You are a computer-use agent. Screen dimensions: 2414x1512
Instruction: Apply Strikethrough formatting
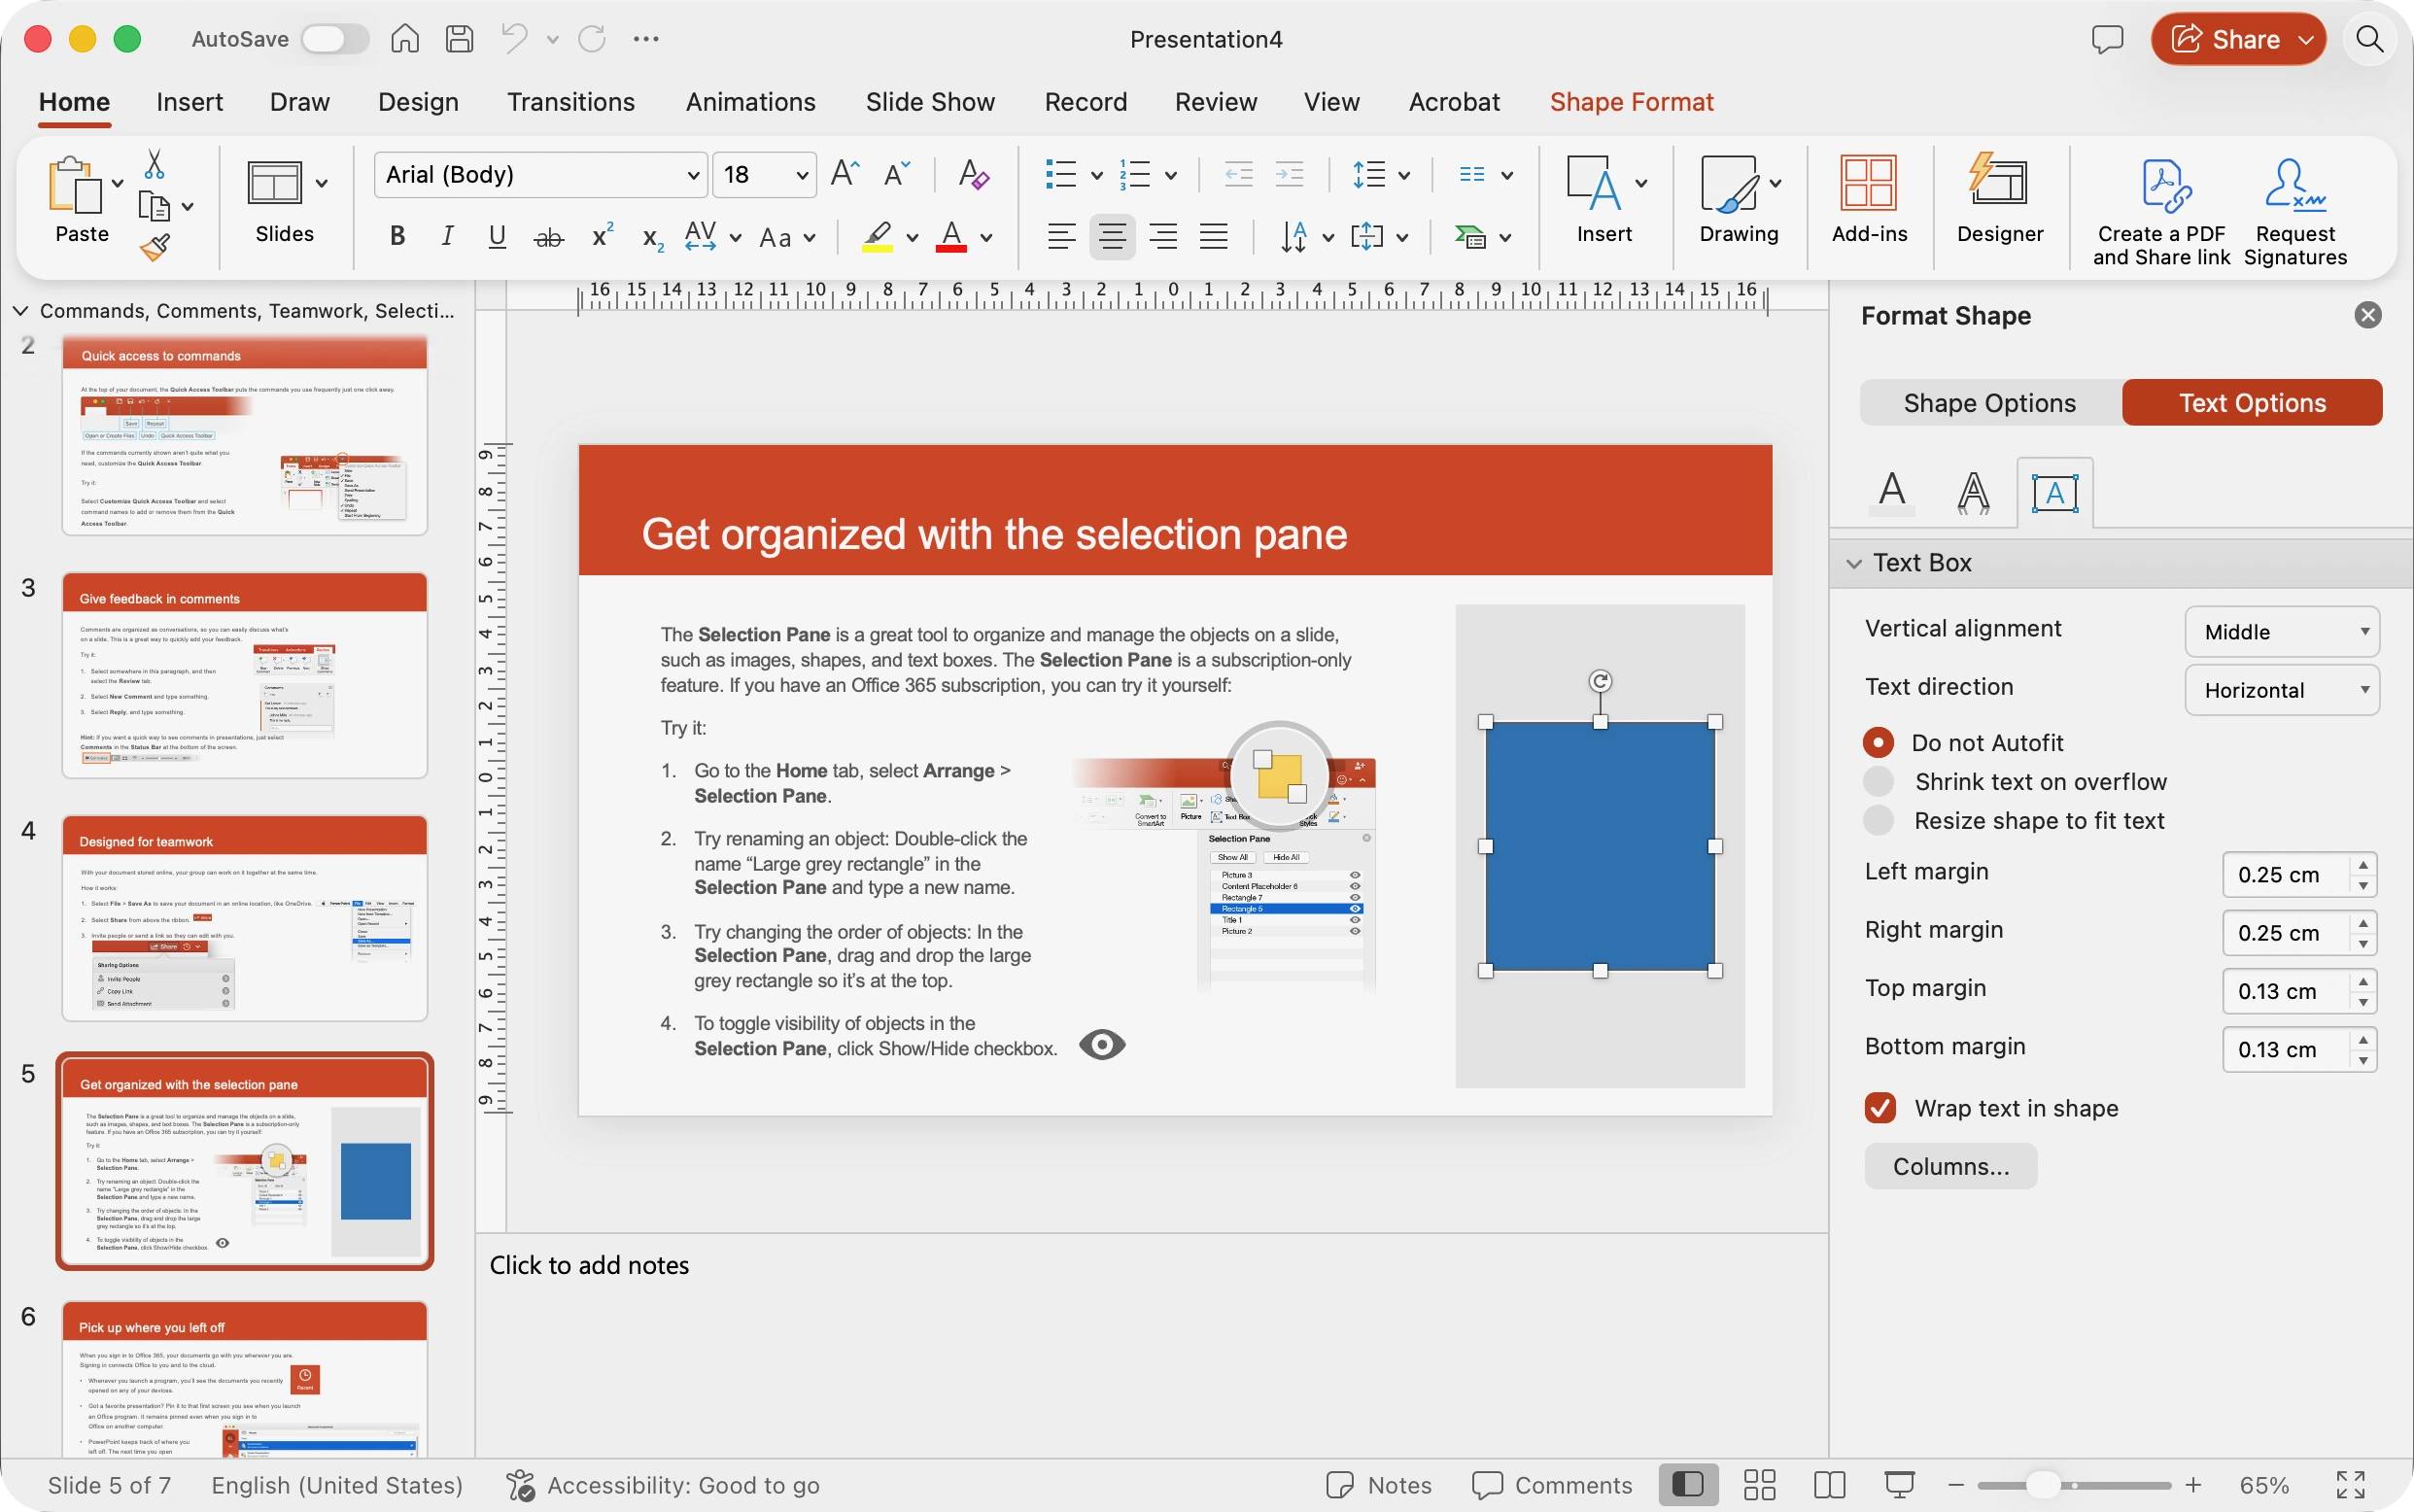point(548,237)
